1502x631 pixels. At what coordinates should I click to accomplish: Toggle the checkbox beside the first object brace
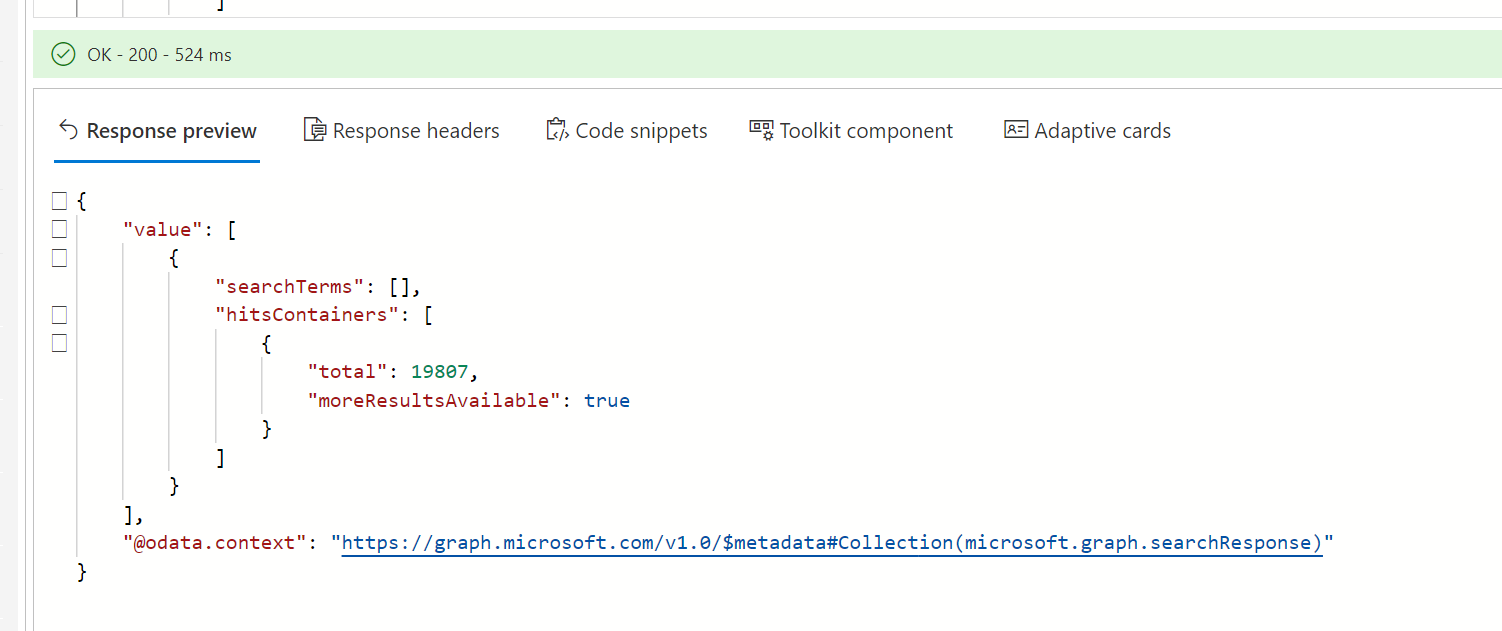click(59, 257)
